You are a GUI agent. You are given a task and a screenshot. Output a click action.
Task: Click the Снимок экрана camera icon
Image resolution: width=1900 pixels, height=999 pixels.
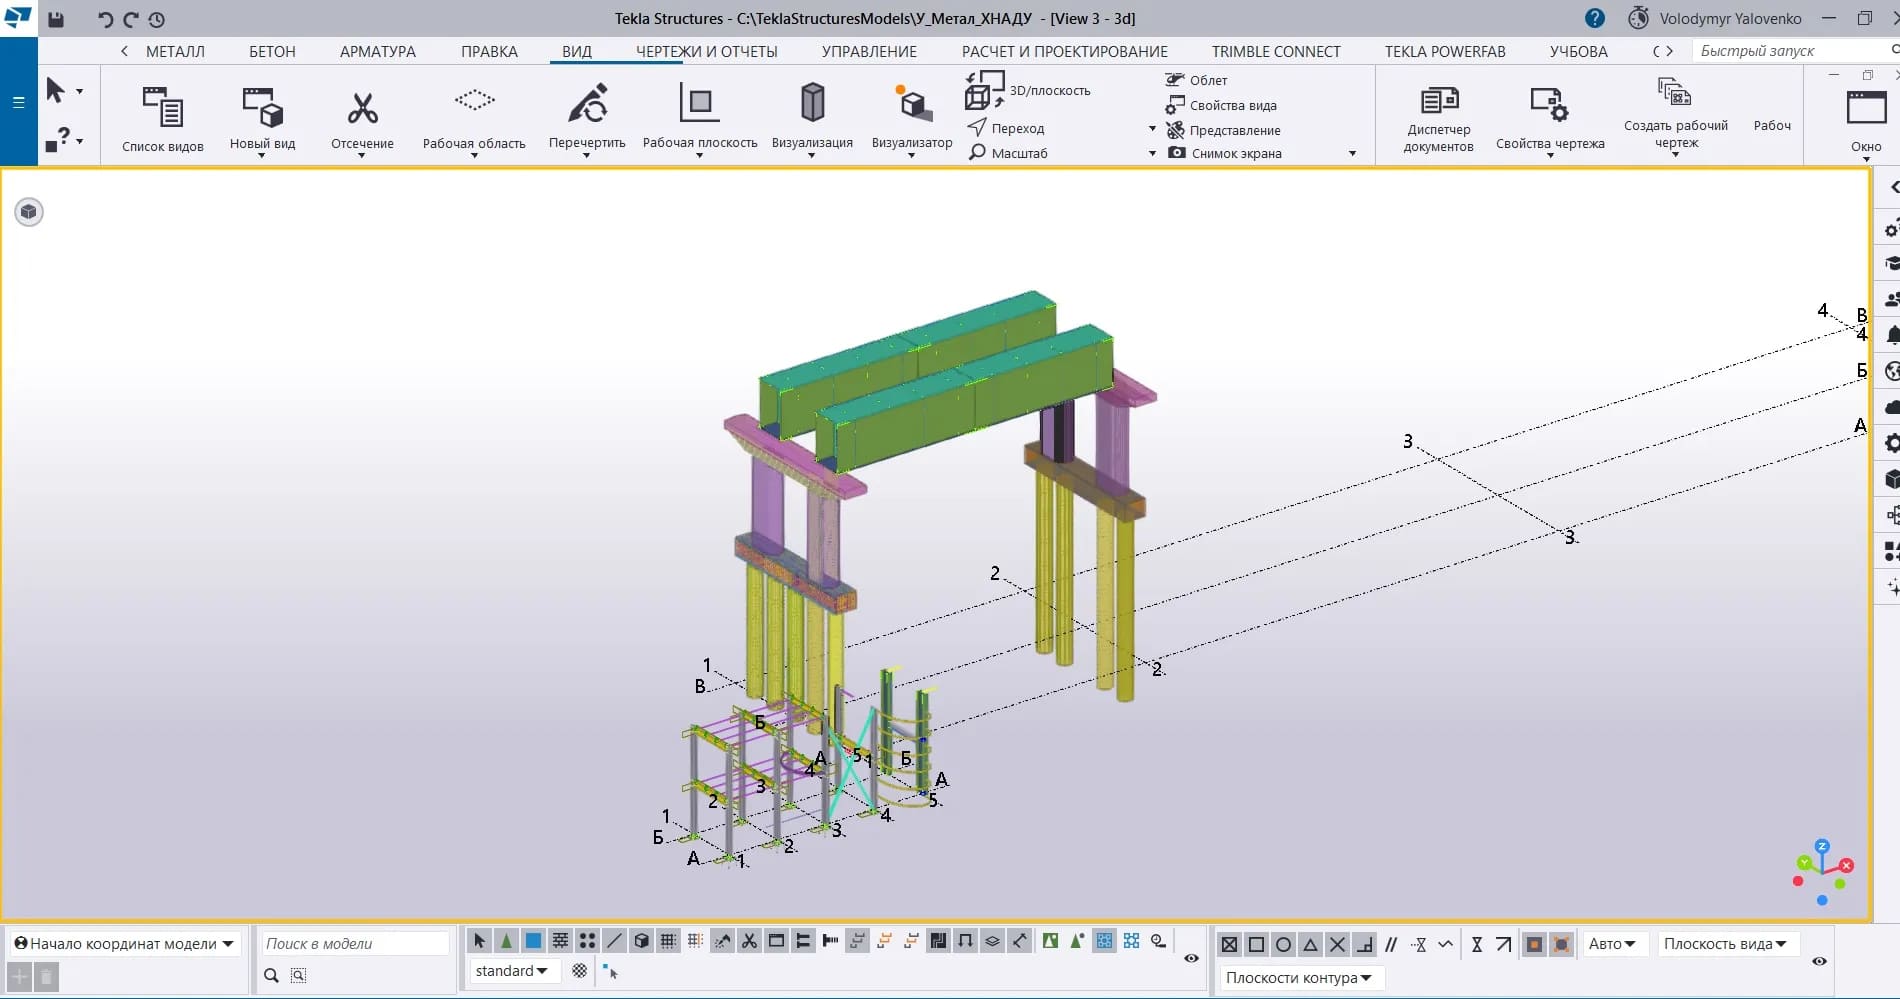[x=1177, y=153]
